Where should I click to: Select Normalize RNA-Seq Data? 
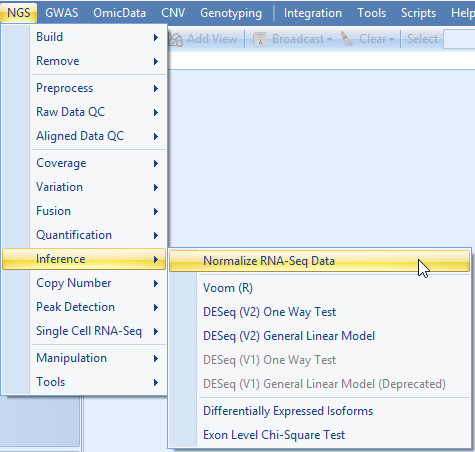coord(319,261)
